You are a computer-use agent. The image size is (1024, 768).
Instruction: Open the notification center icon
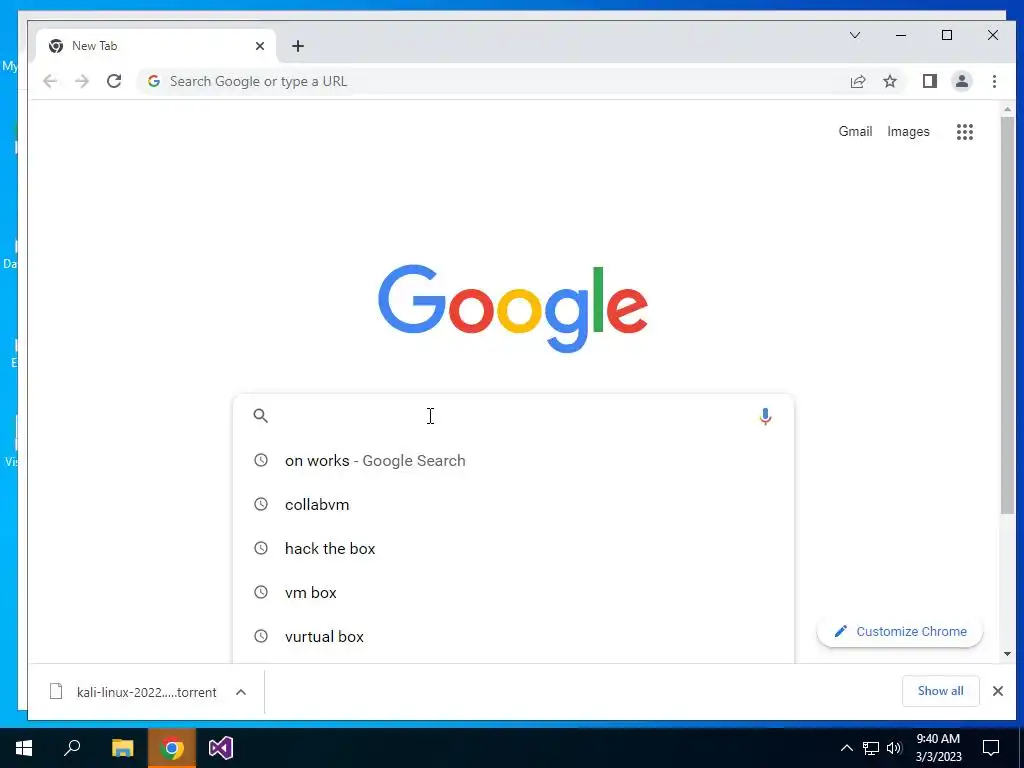pos(991,748)
